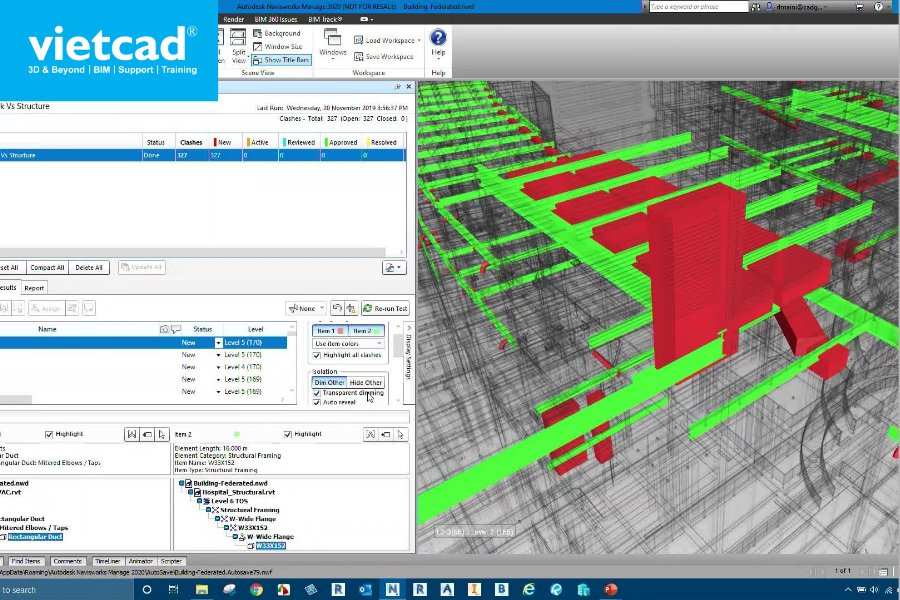The width and height of the screenshot is (900, 600).
Task: Toggle the Highlight all clashes checkbox
Action: tap(317, 355)
